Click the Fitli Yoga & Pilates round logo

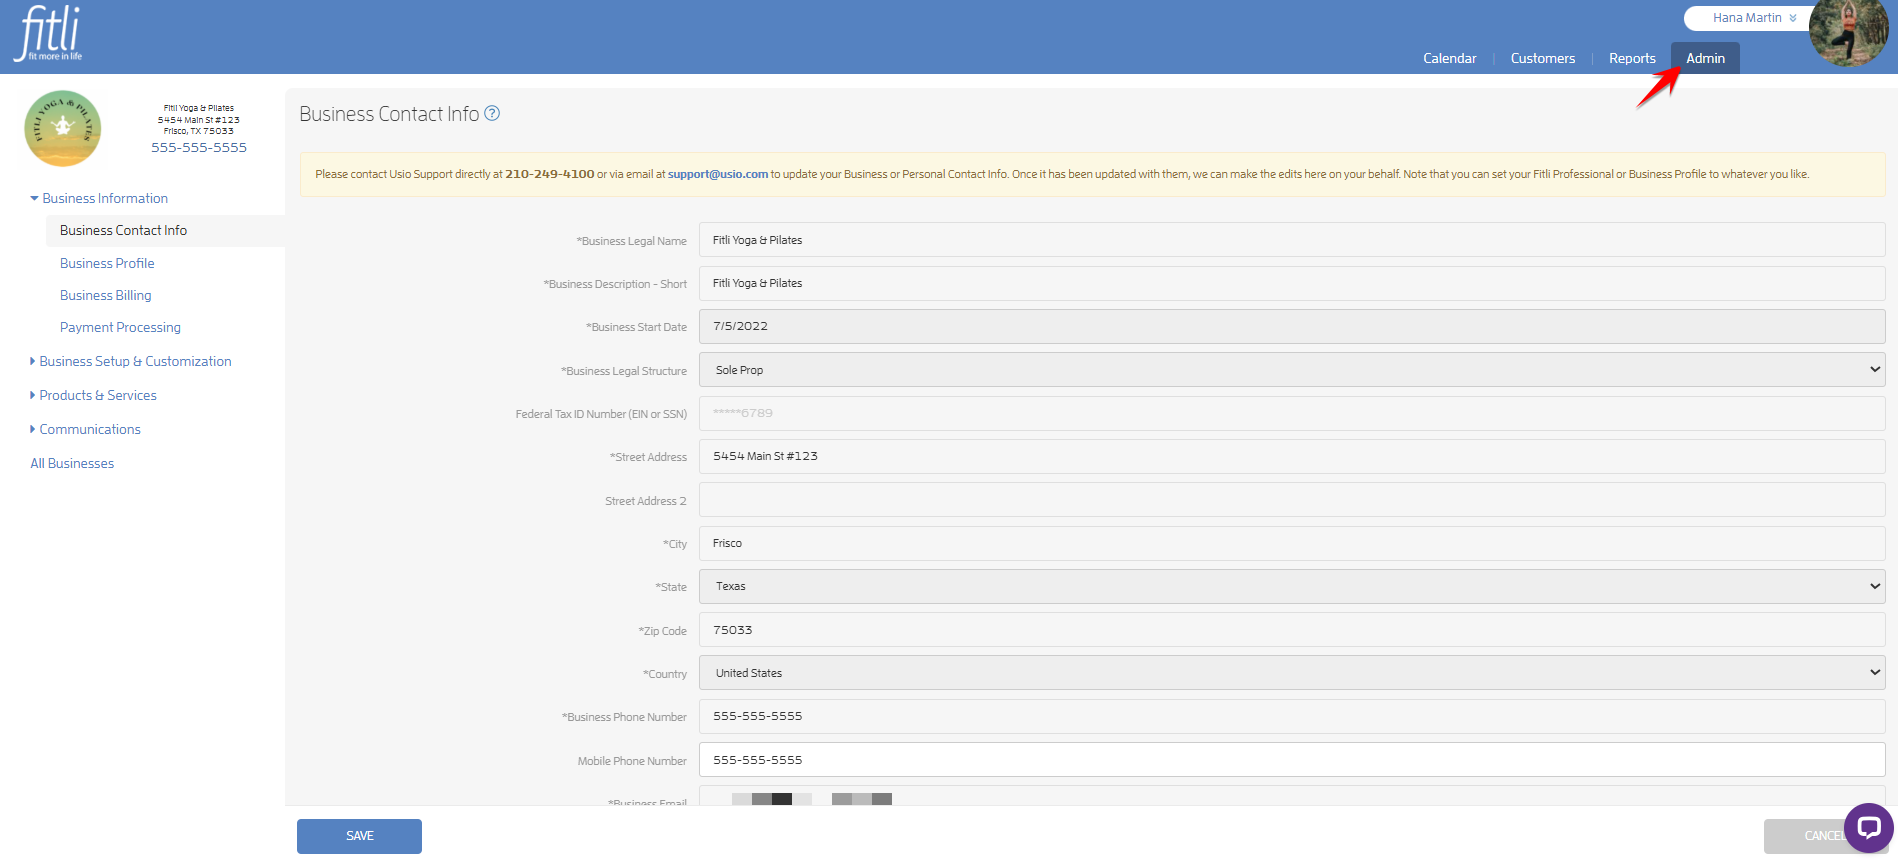click(x=63, y=128)
